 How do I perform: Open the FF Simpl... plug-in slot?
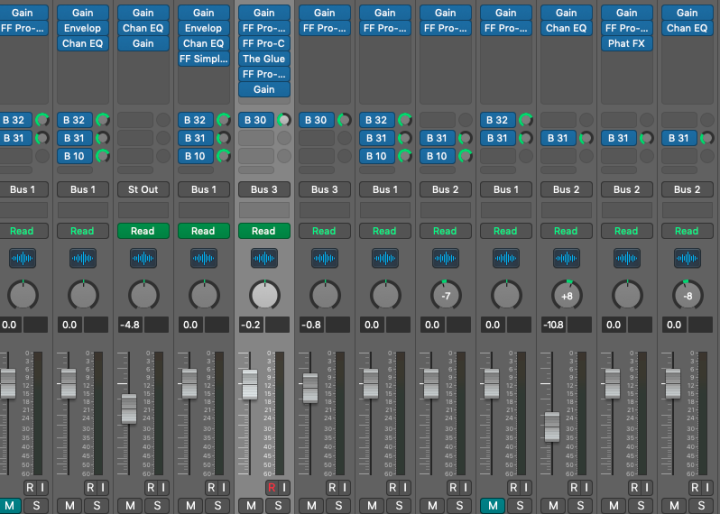pyautogui.click(x=204, y=59)
